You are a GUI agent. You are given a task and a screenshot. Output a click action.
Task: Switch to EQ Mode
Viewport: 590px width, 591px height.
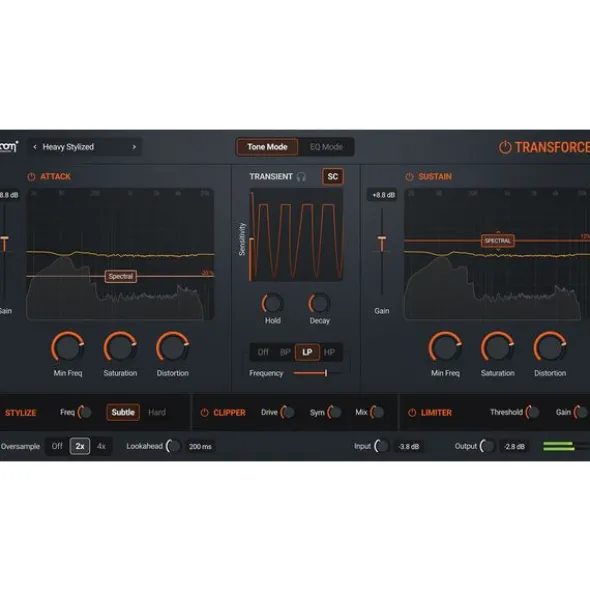coord(326,147)
